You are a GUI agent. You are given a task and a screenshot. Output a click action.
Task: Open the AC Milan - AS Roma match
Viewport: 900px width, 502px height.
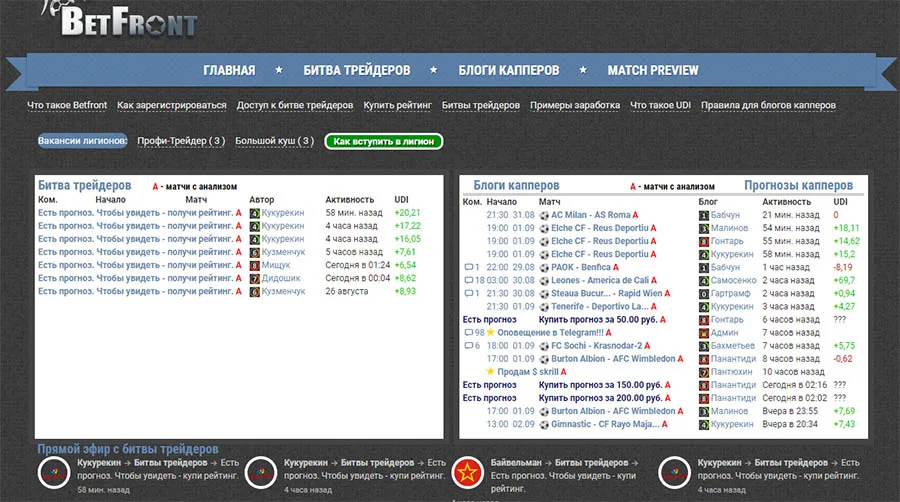[x=591, y=215]
